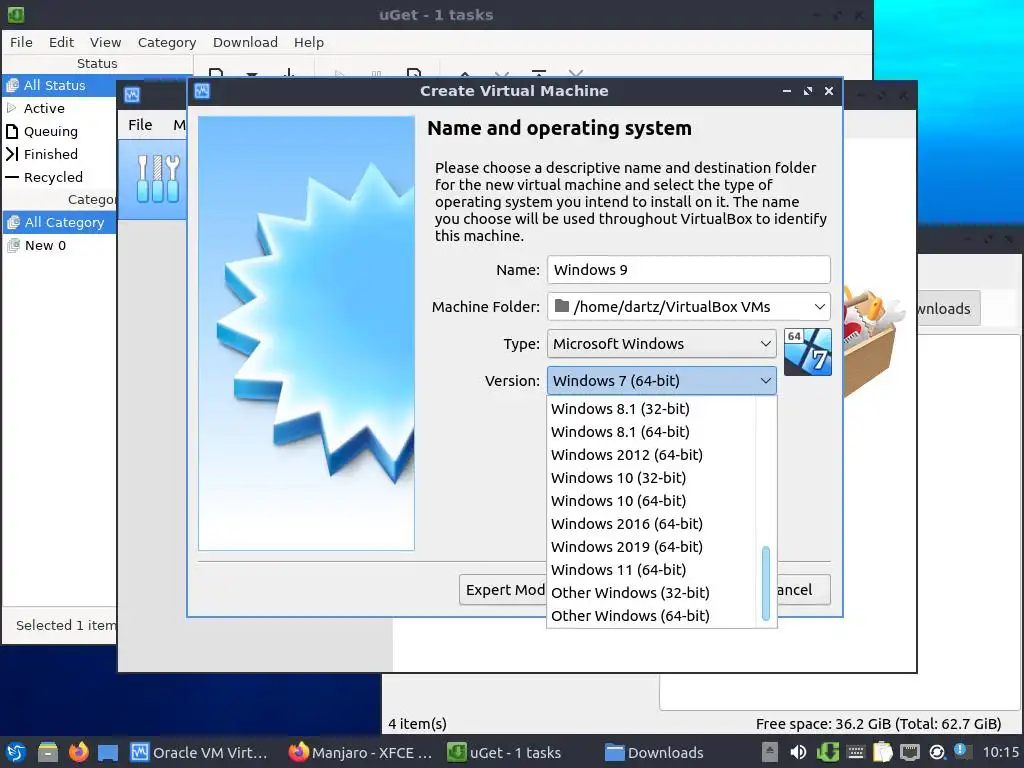Select Active status in uGet sidebar

point(59,108)
